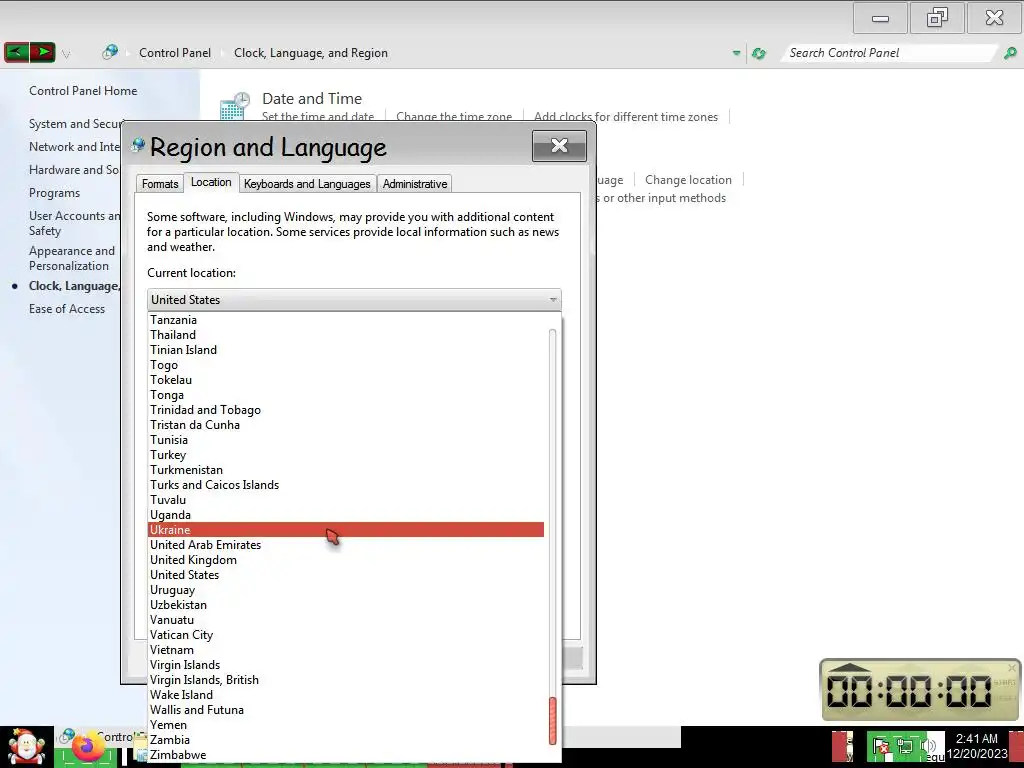
Task: Refresh Control Panel address bar
Action: click(x=758, y=54)
